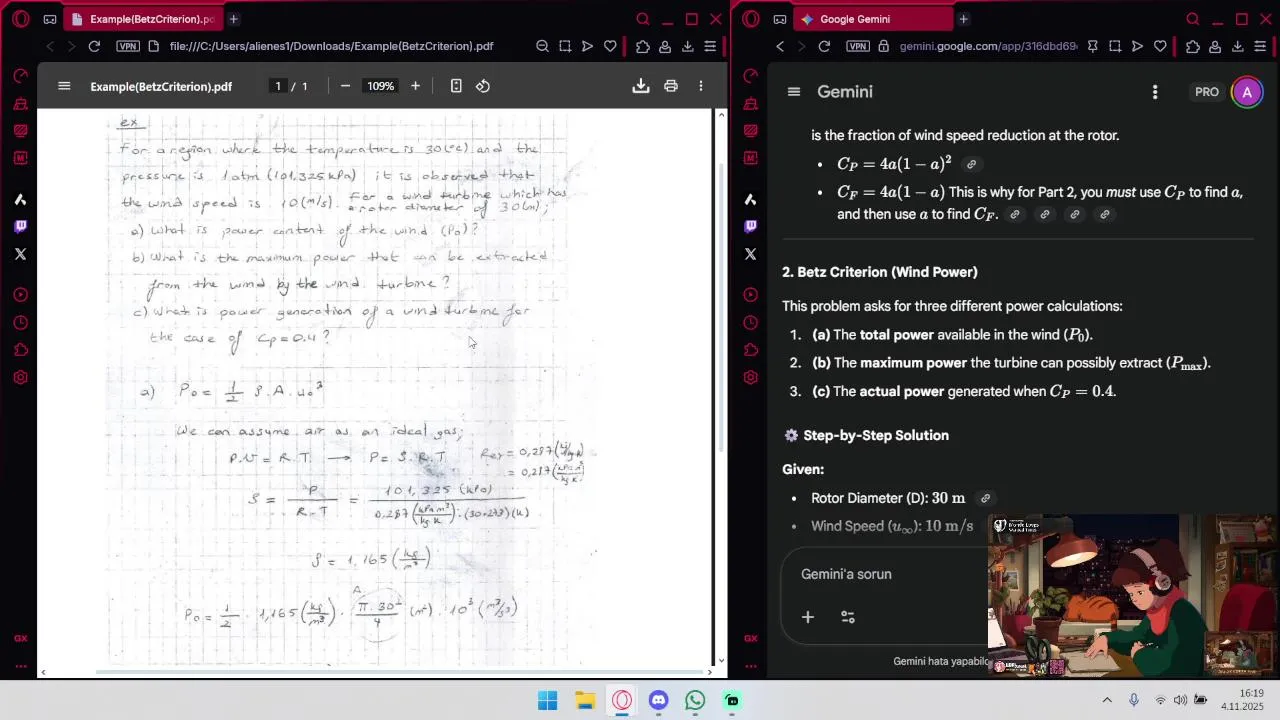The height and width of the screenshot is (720, 1280).
Task: Click source link icon after CP formula
Action: coord(971,164)
